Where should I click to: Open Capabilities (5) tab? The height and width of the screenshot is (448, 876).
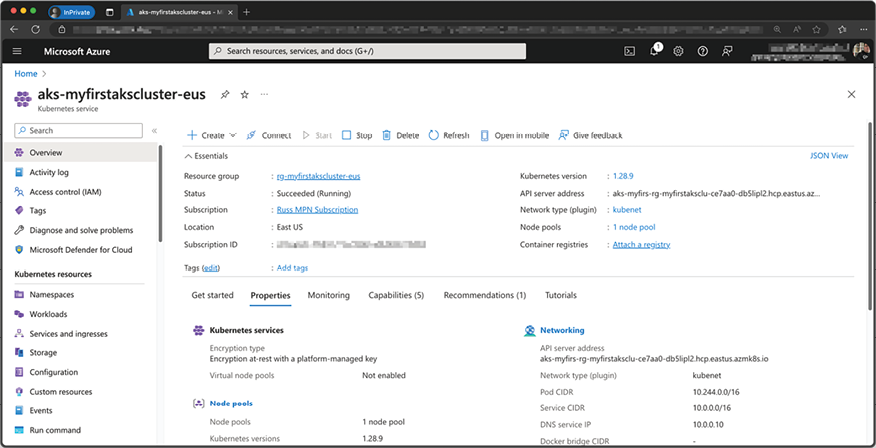click(x=396, y=295)
